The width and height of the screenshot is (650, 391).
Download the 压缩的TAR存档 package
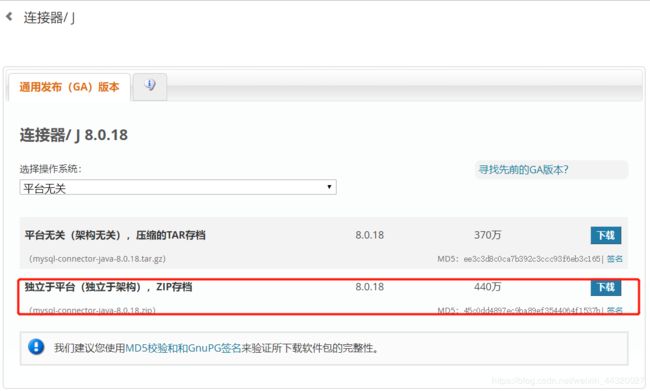point(606,236)
